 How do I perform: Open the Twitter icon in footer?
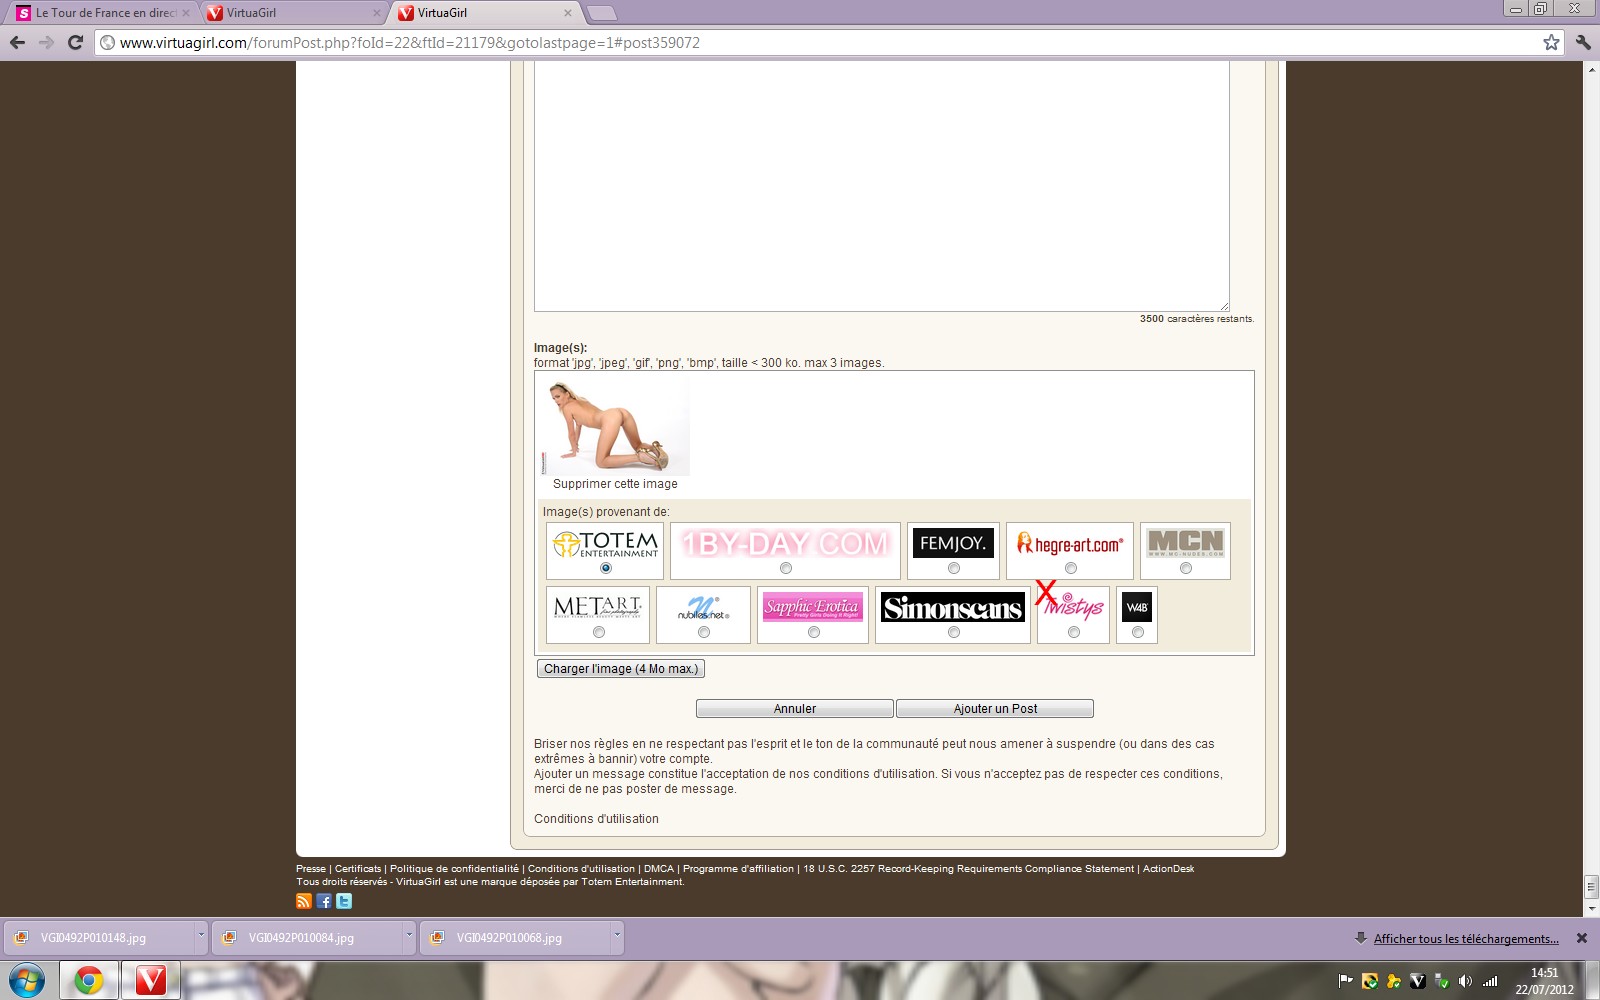(344, 901)
